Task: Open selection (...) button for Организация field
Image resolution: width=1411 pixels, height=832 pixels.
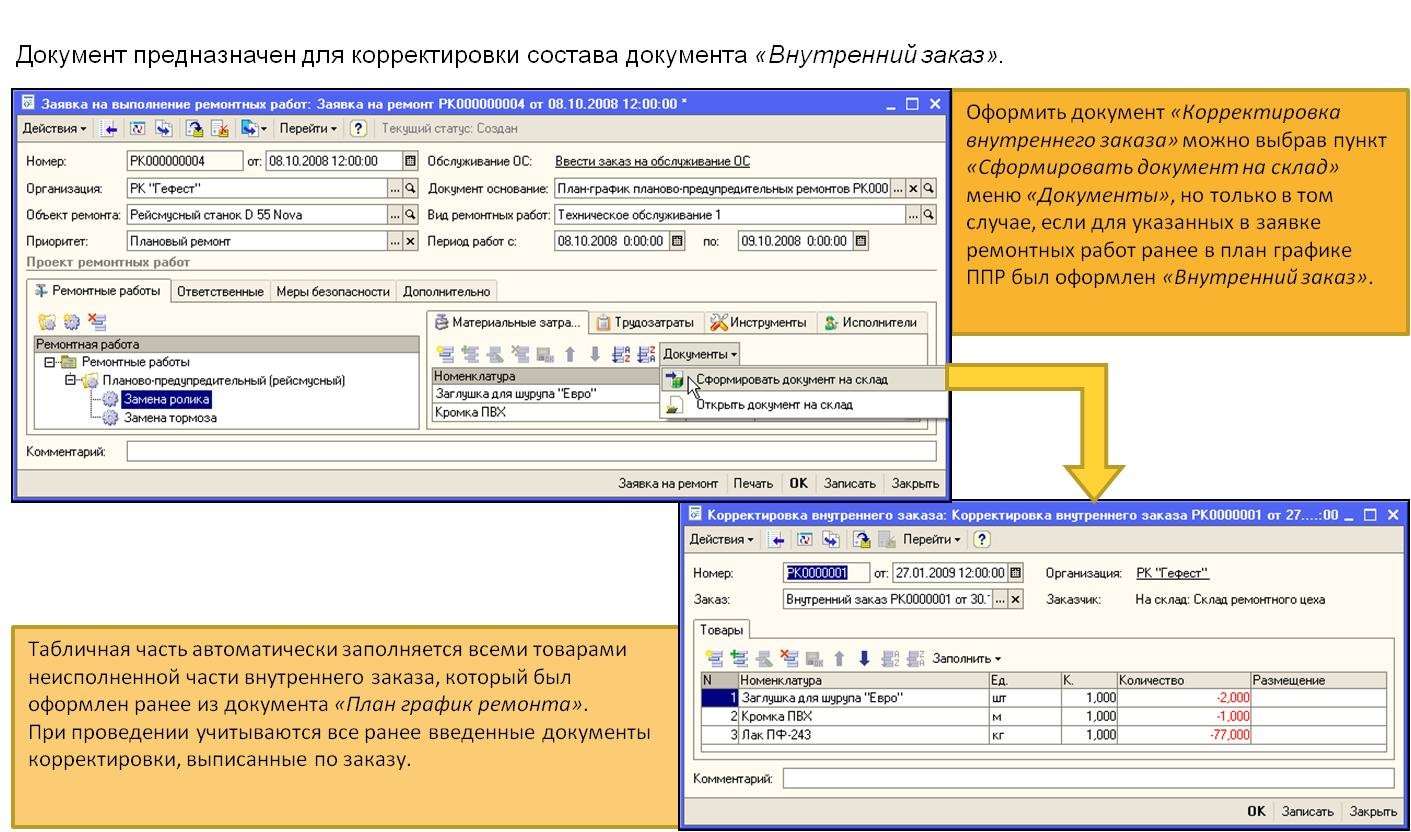Action: pos(395,188)
